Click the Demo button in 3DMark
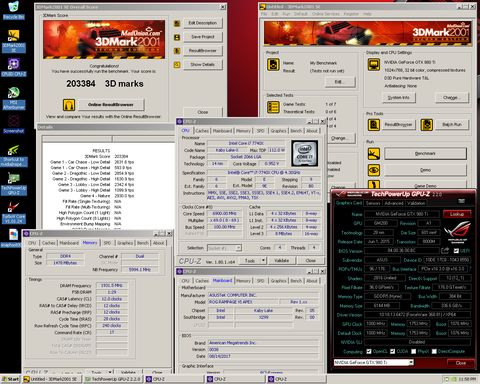480x384 pixels. 425,170
